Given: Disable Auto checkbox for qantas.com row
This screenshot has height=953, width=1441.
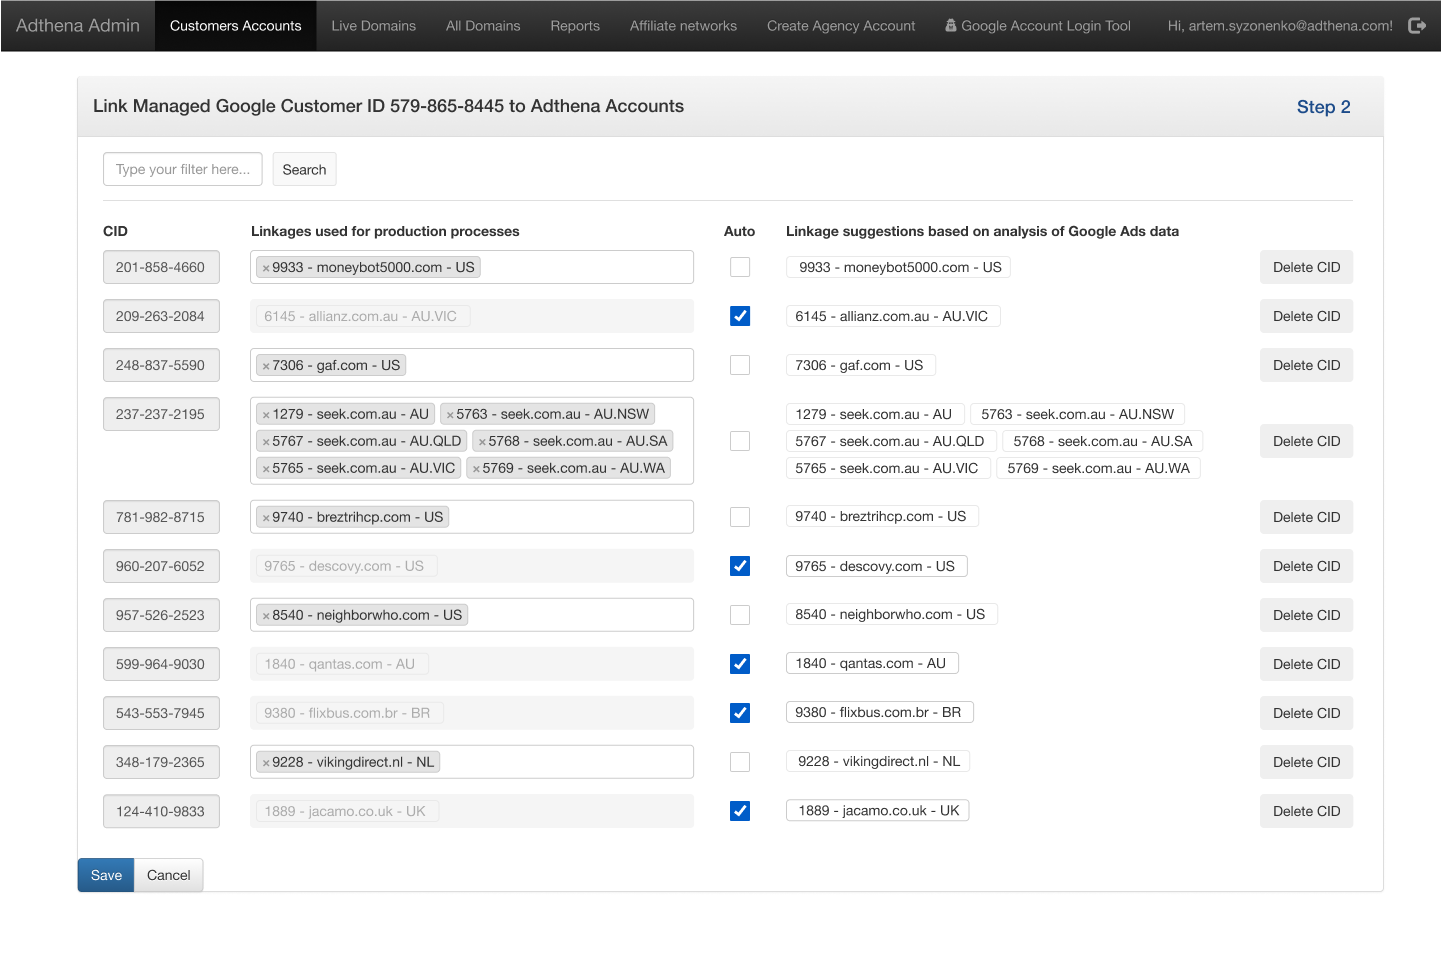Looking at the screenshot, I should [x=740, y=664].
